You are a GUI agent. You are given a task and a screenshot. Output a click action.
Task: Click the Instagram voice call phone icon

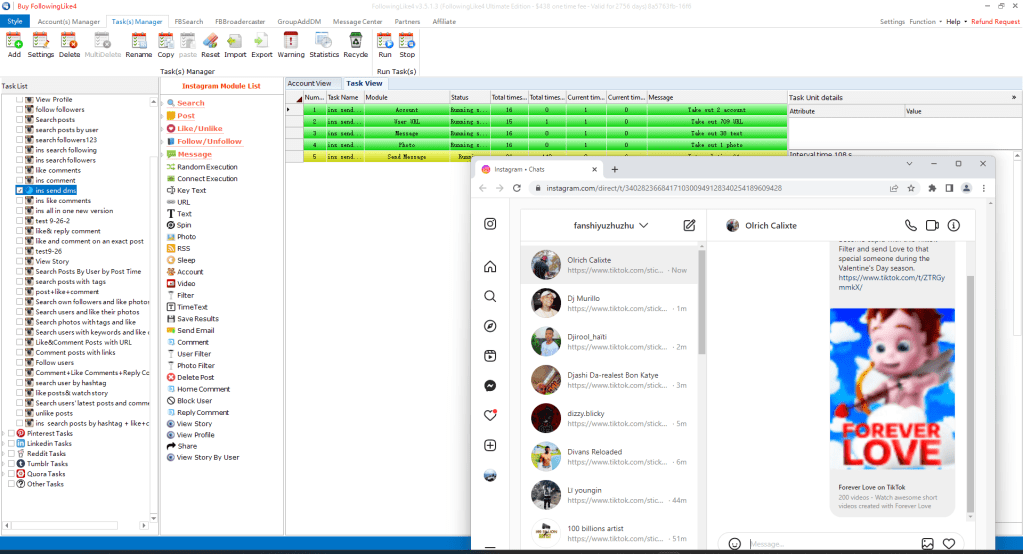[910, 226]
